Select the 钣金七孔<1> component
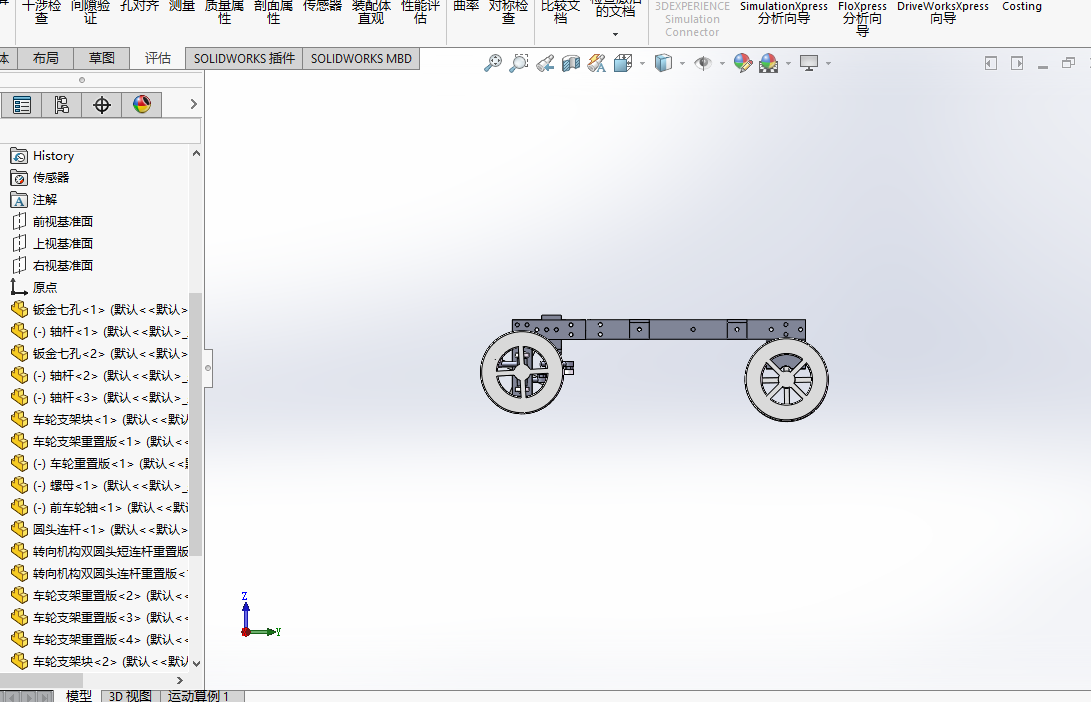The image size is (1091, 702). click(99, 310)
